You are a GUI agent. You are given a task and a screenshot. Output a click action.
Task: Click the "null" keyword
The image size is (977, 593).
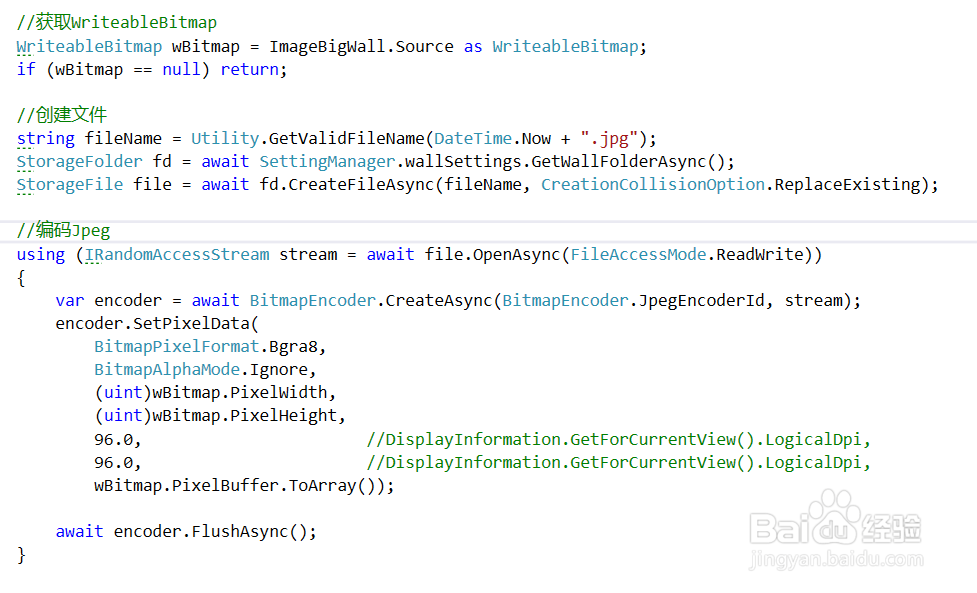coord(181,70)
